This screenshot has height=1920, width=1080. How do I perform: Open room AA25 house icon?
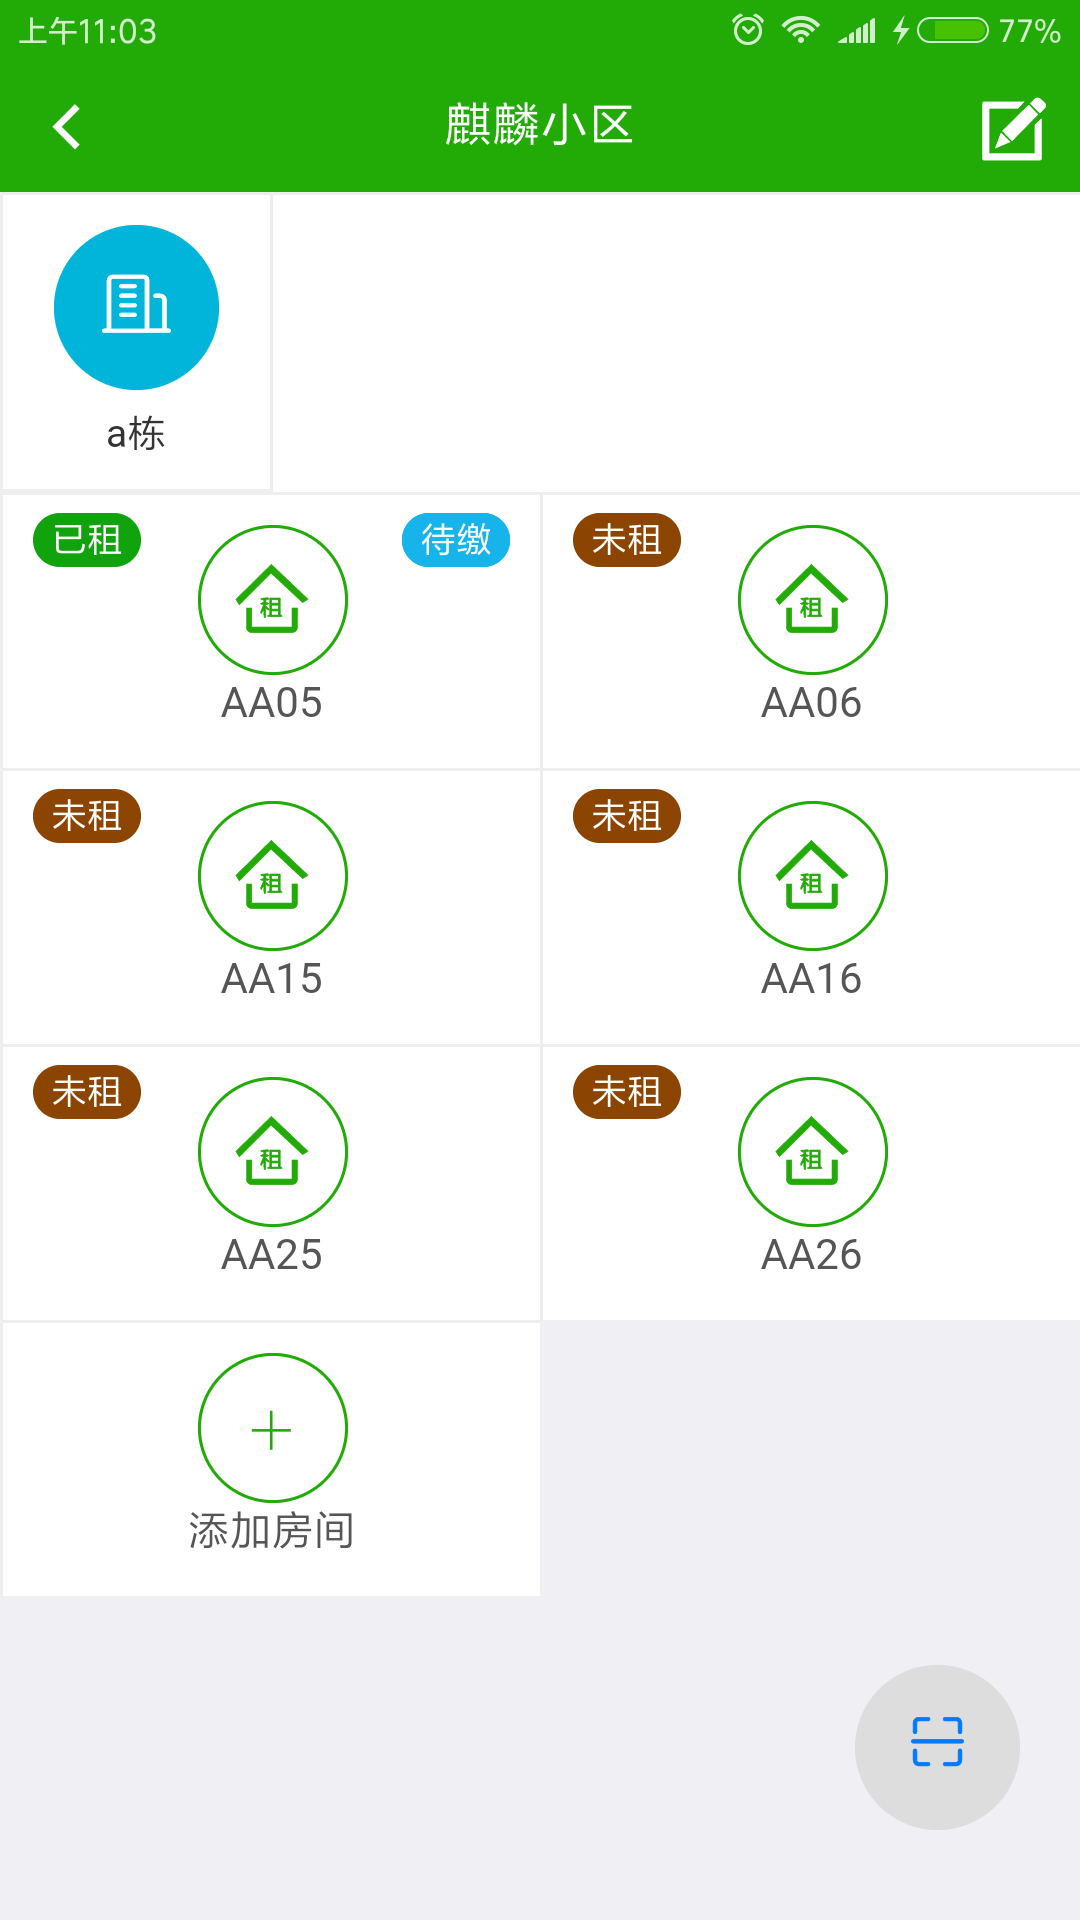(x=272, y=1152)
